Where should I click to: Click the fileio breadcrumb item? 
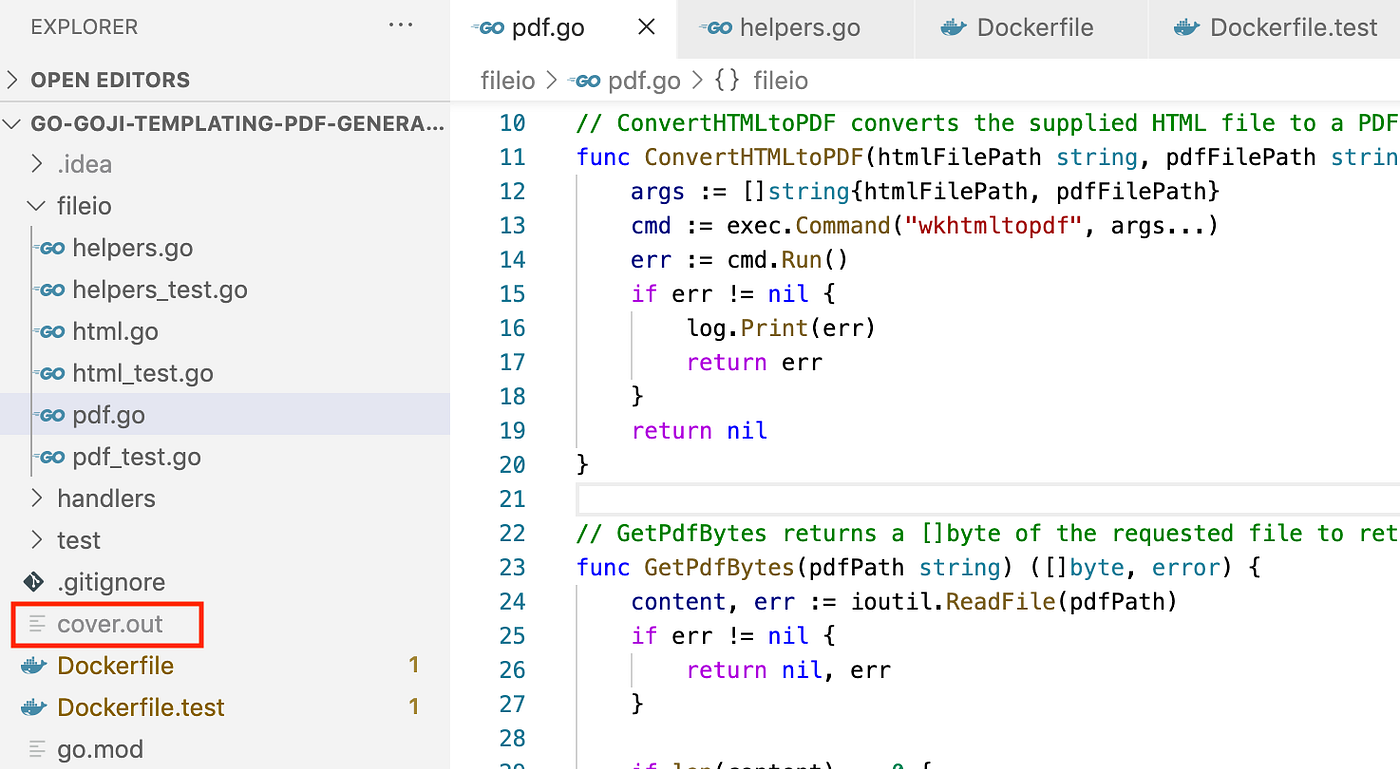click(507, 80)
